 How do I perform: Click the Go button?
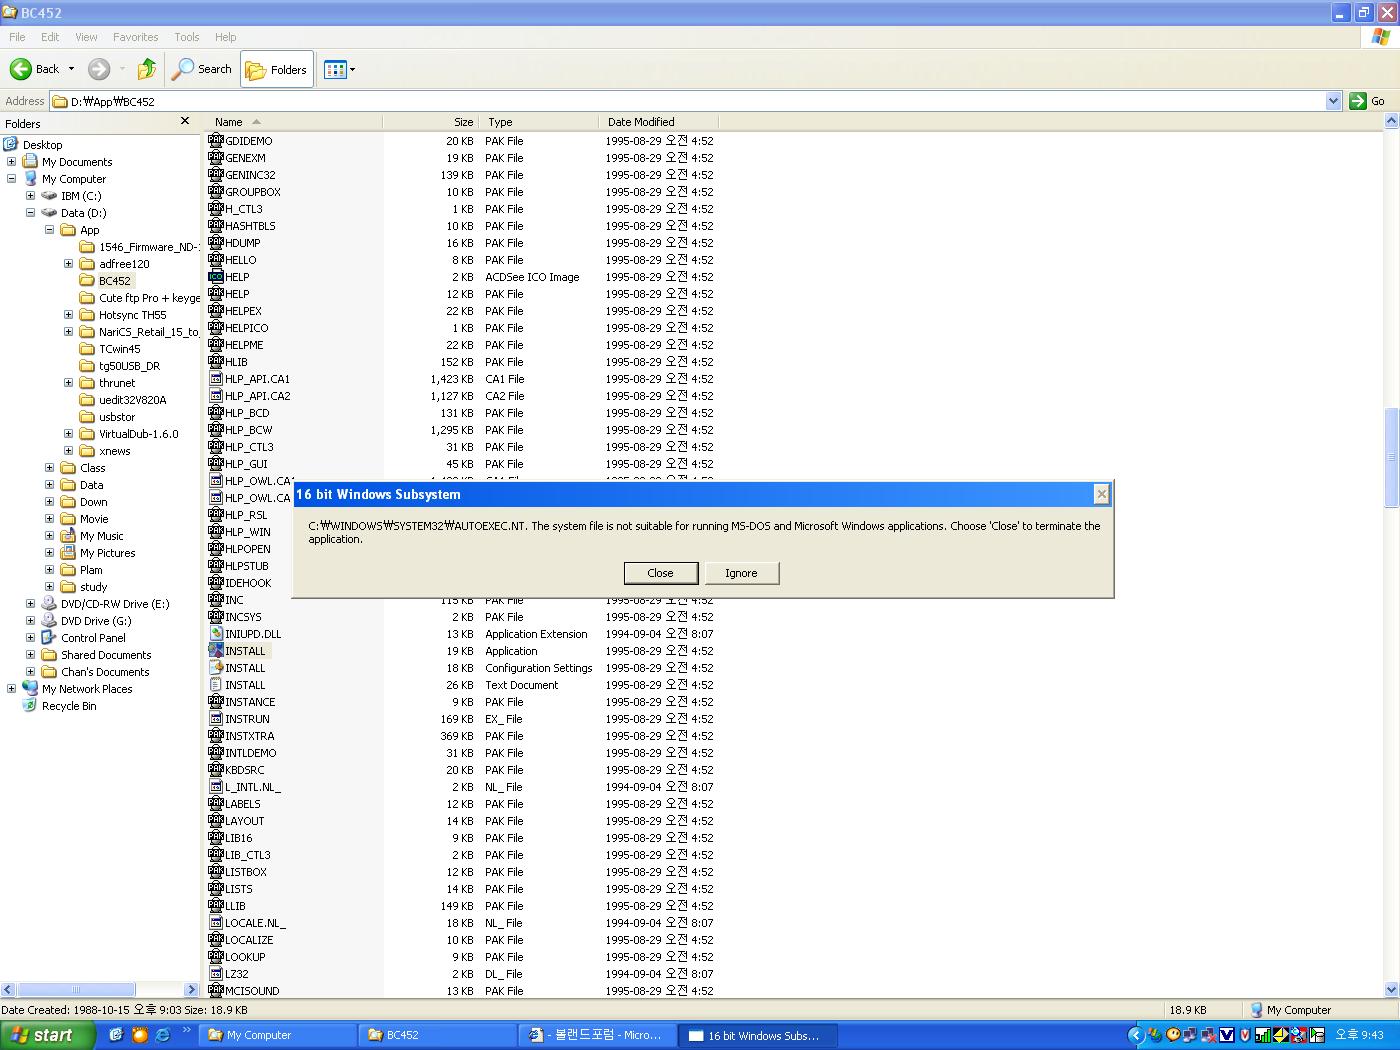[x=1368, y=101]
